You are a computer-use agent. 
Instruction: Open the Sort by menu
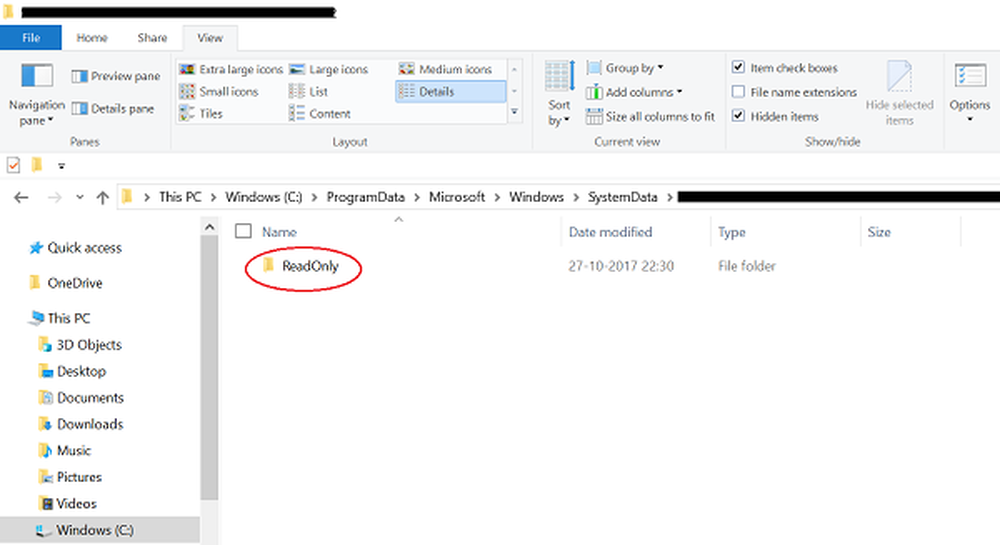click(x=559, y=93)
